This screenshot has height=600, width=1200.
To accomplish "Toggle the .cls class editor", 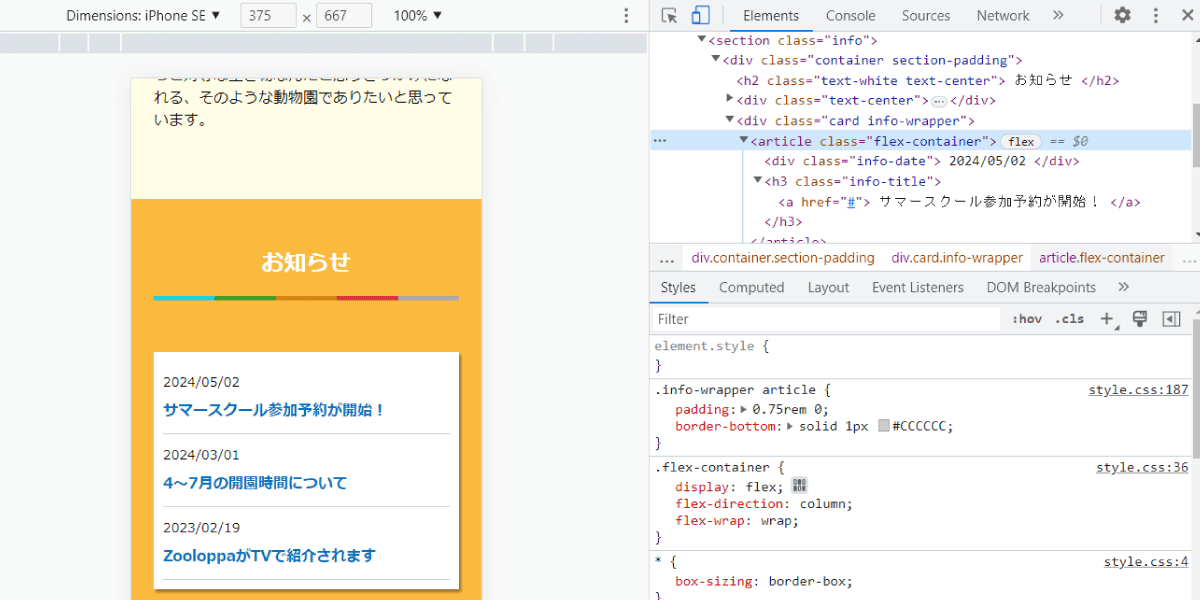I will (x=1069, y=319).
